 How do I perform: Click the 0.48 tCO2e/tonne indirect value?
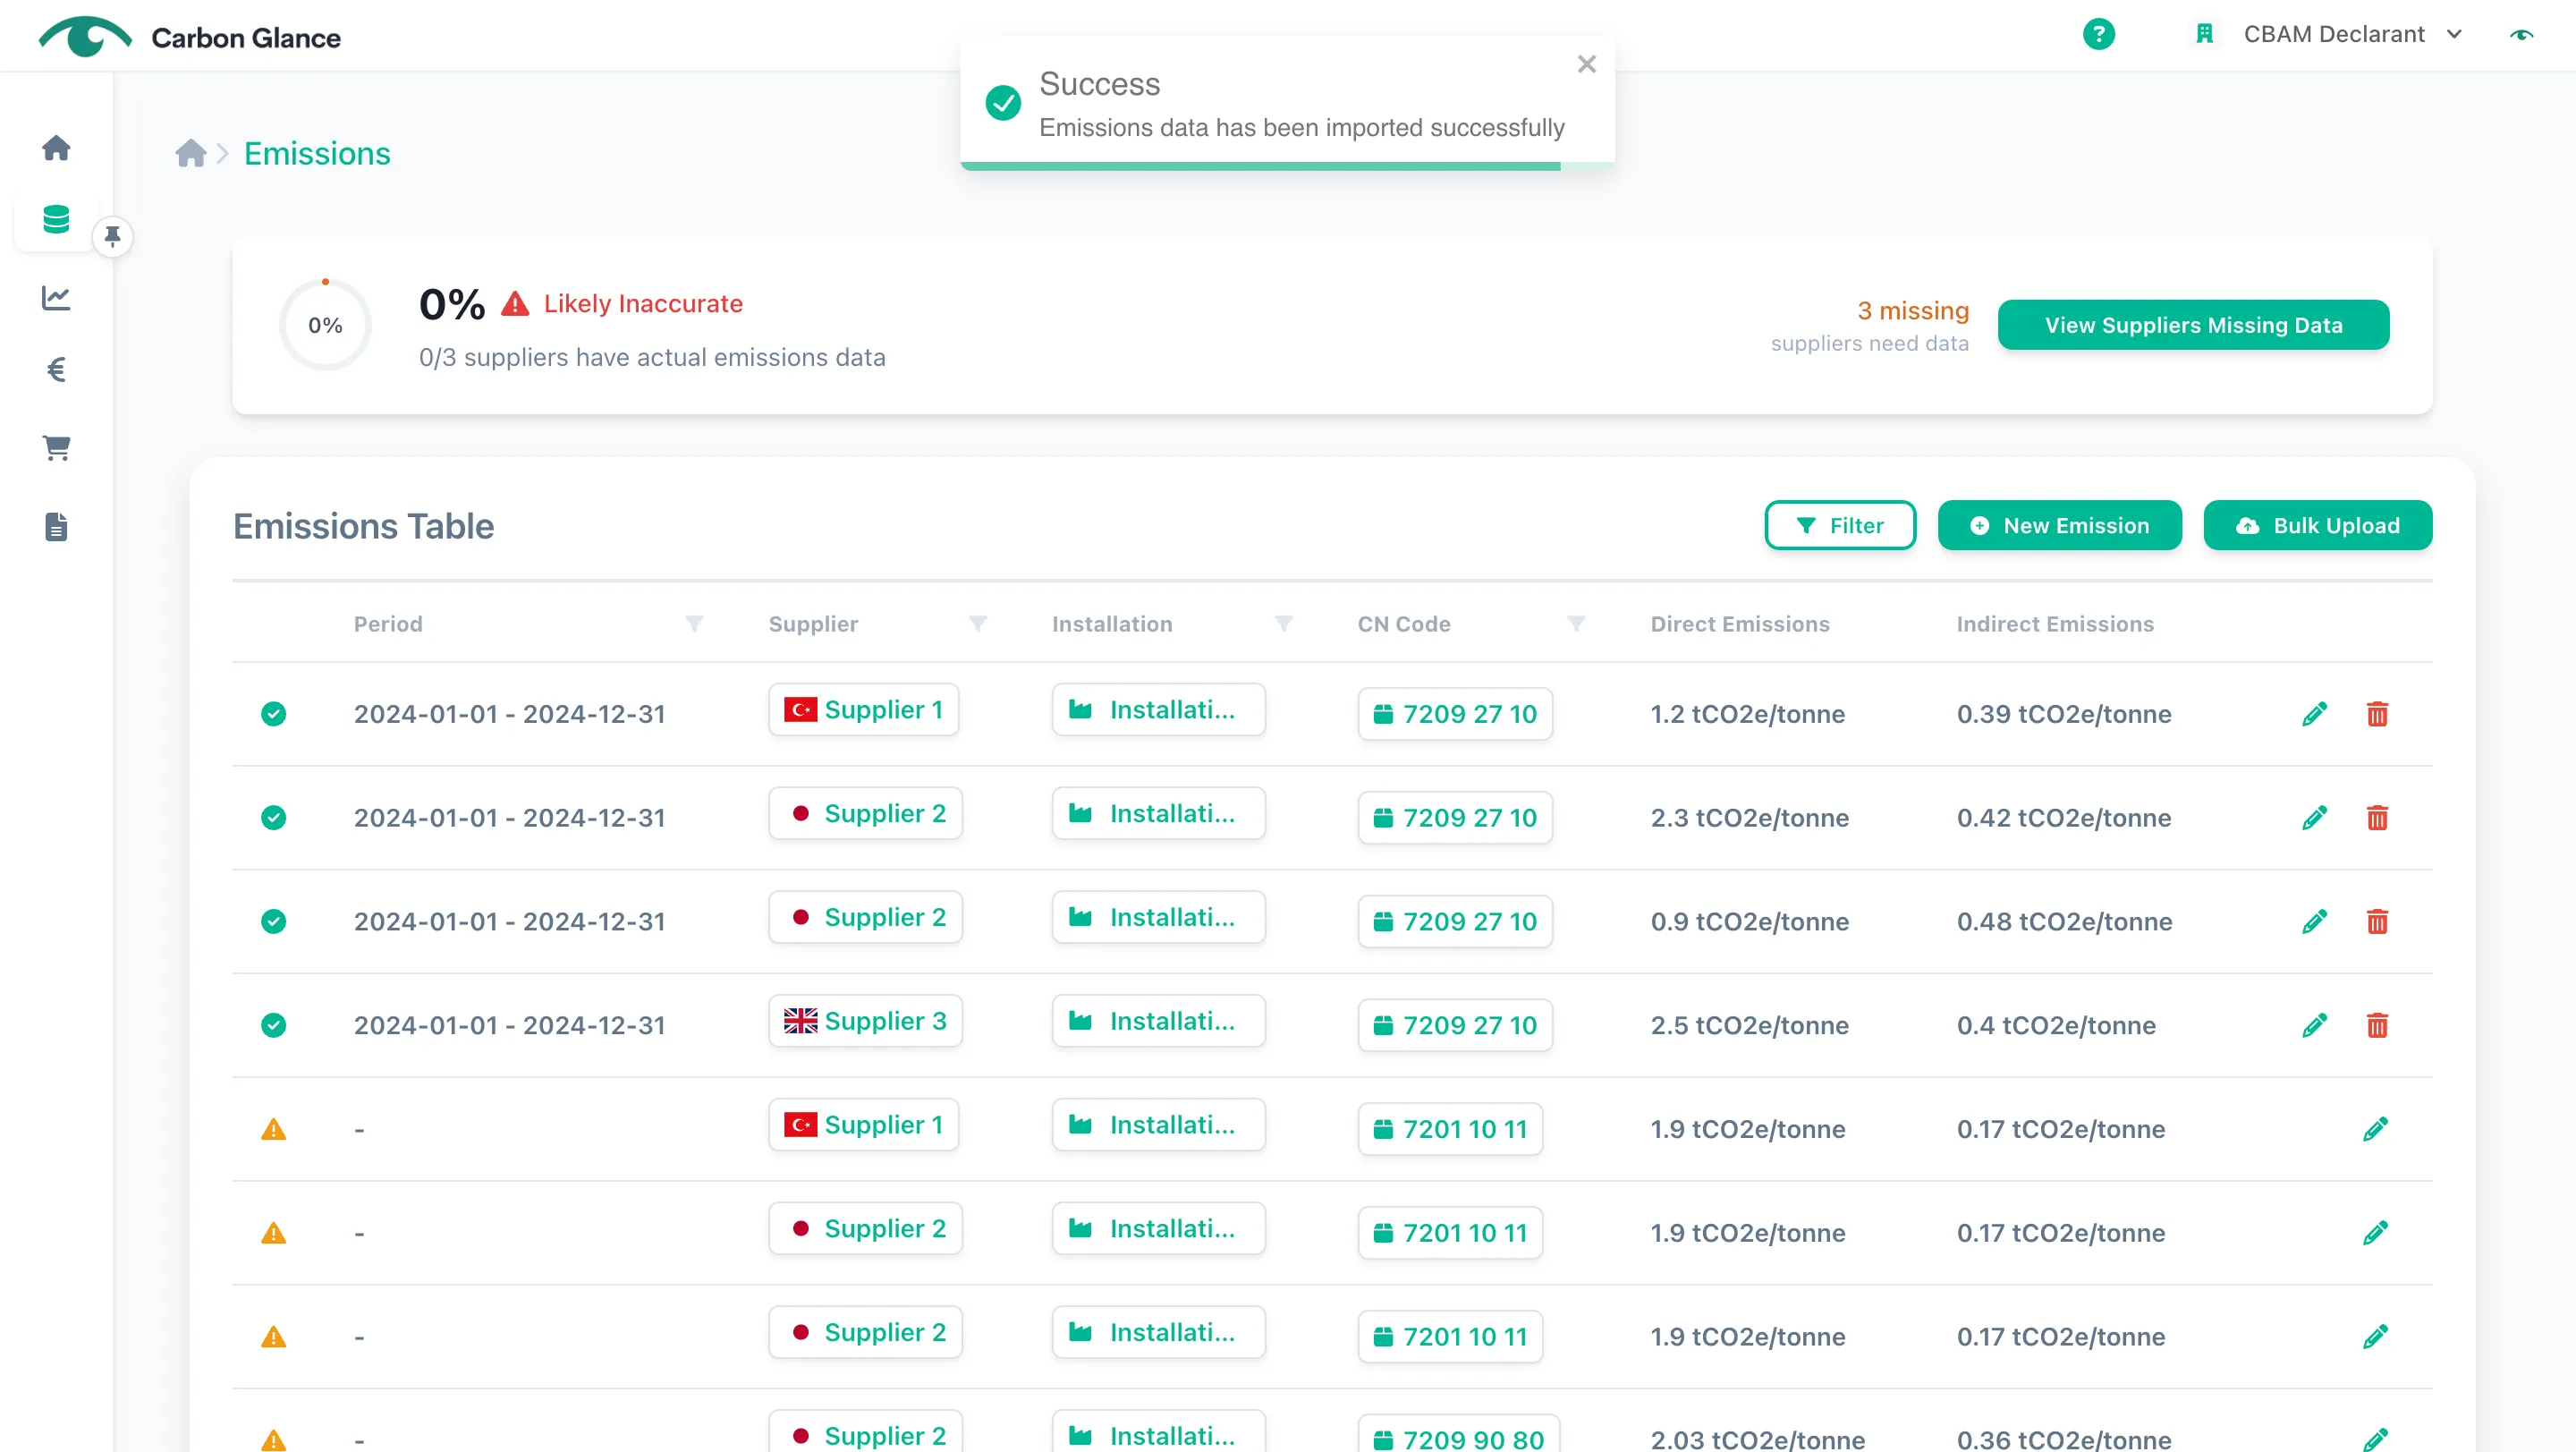click(x=2064, y=922)
